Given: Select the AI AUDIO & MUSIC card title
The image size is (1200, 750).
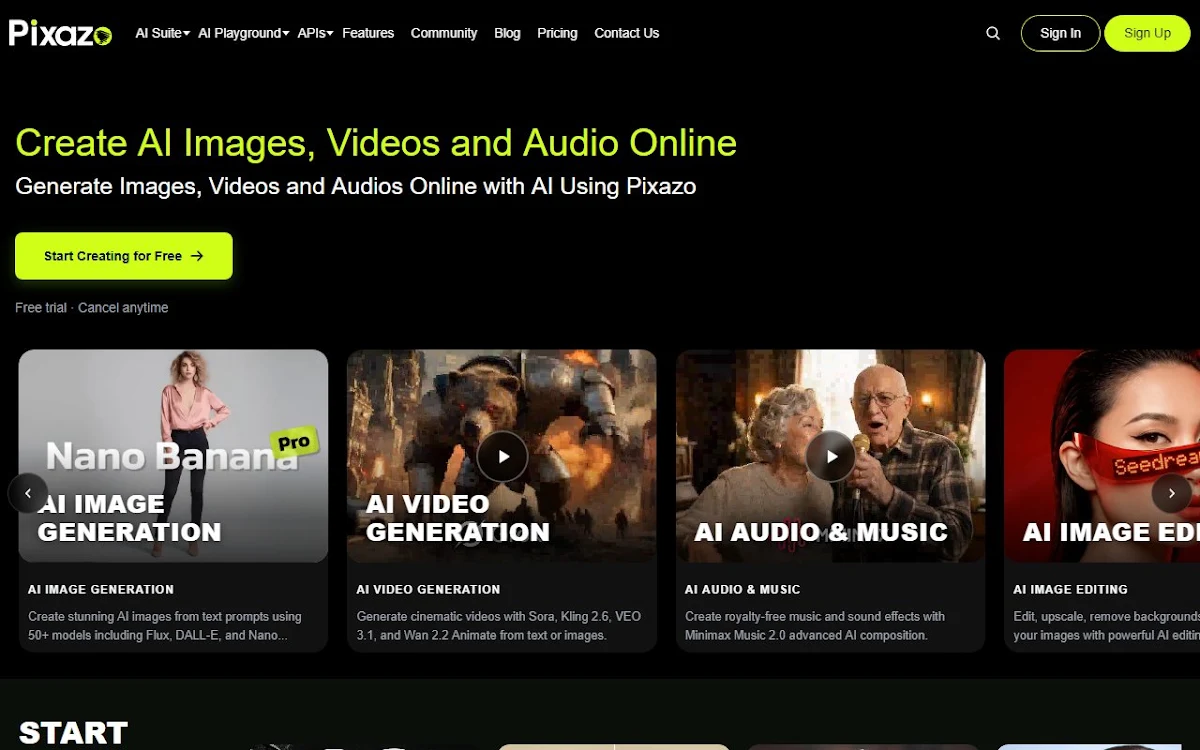Looking at the screenshot, I should click(743, 590).
